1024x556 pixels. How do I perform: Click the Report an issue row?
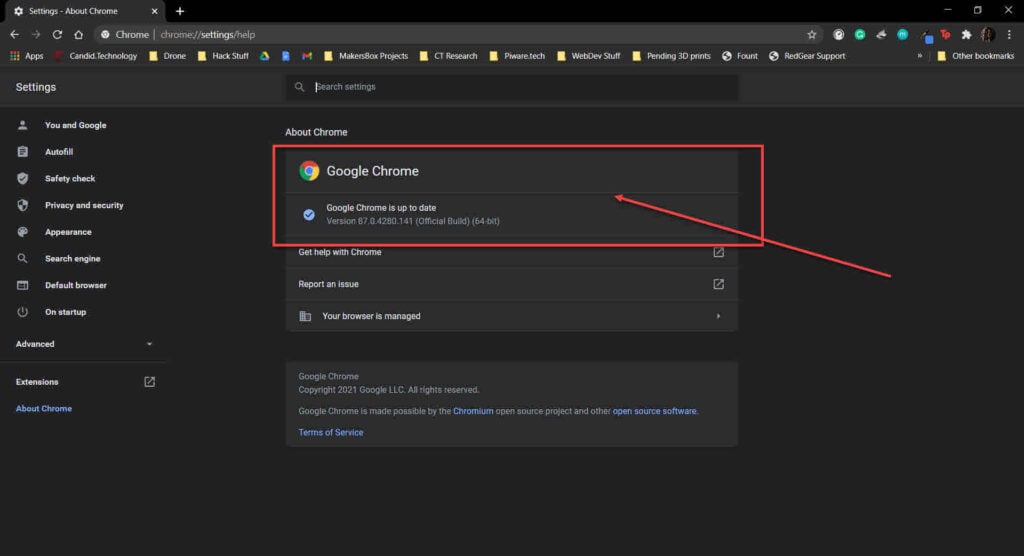click(x=512, y=284)
